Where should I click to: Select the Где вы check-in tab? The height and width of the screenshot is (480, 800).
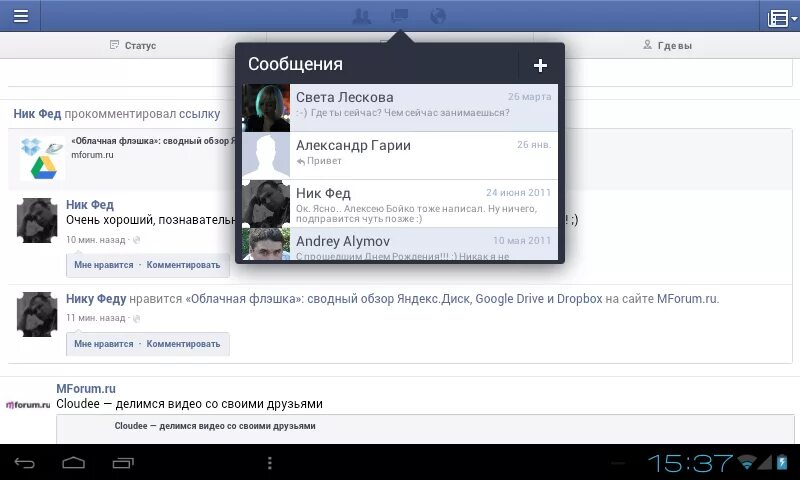click(x=667, y=45)
